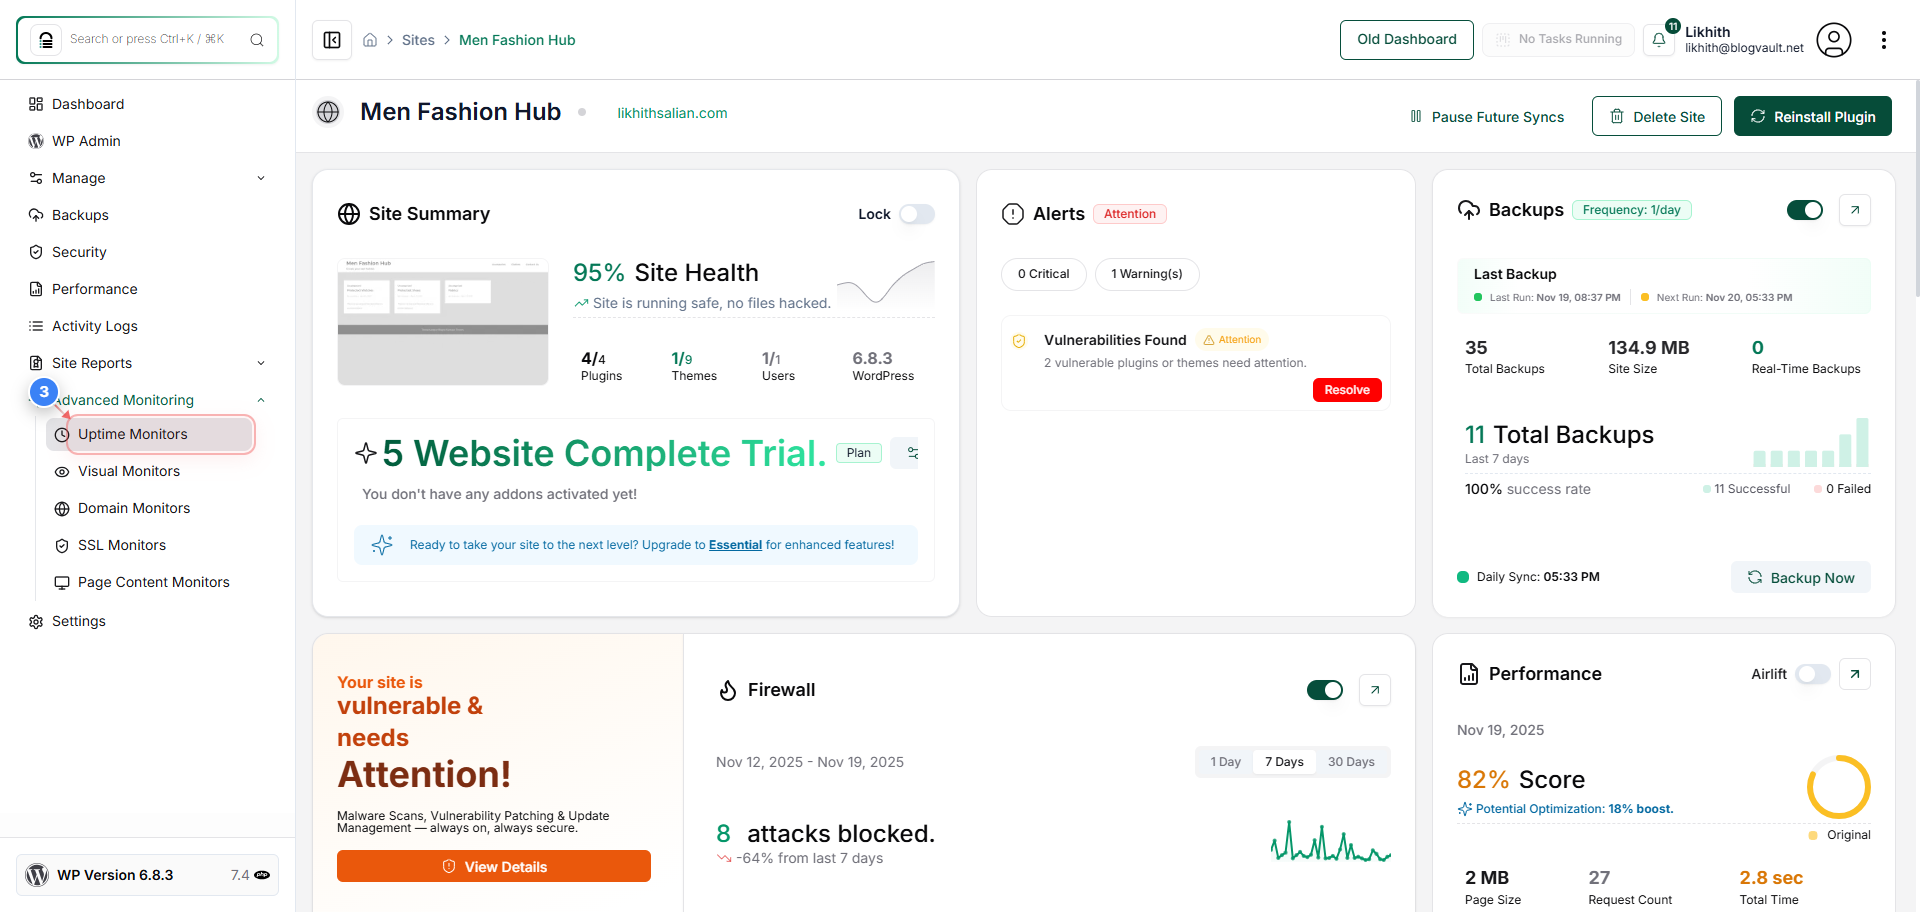The height and width of the screenshot is (912, 1920).
Task: Click the orange View Details button
Action: pos(494,866)
